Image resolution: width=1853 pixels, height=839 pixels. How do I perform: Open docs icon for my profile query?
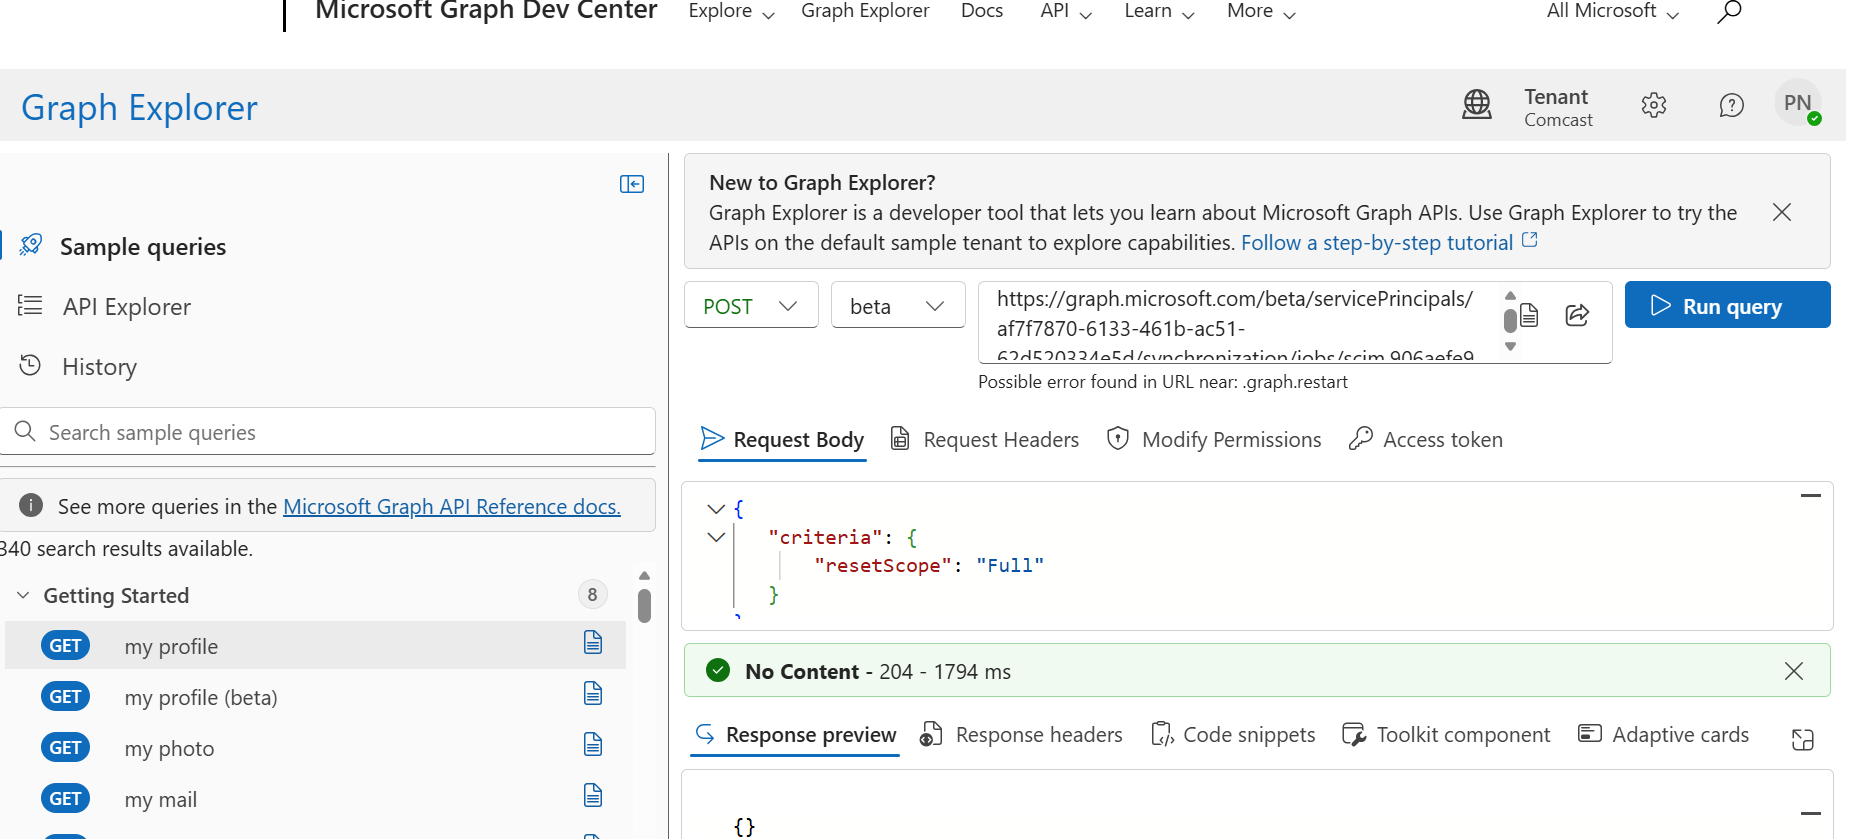click(593, 643)
